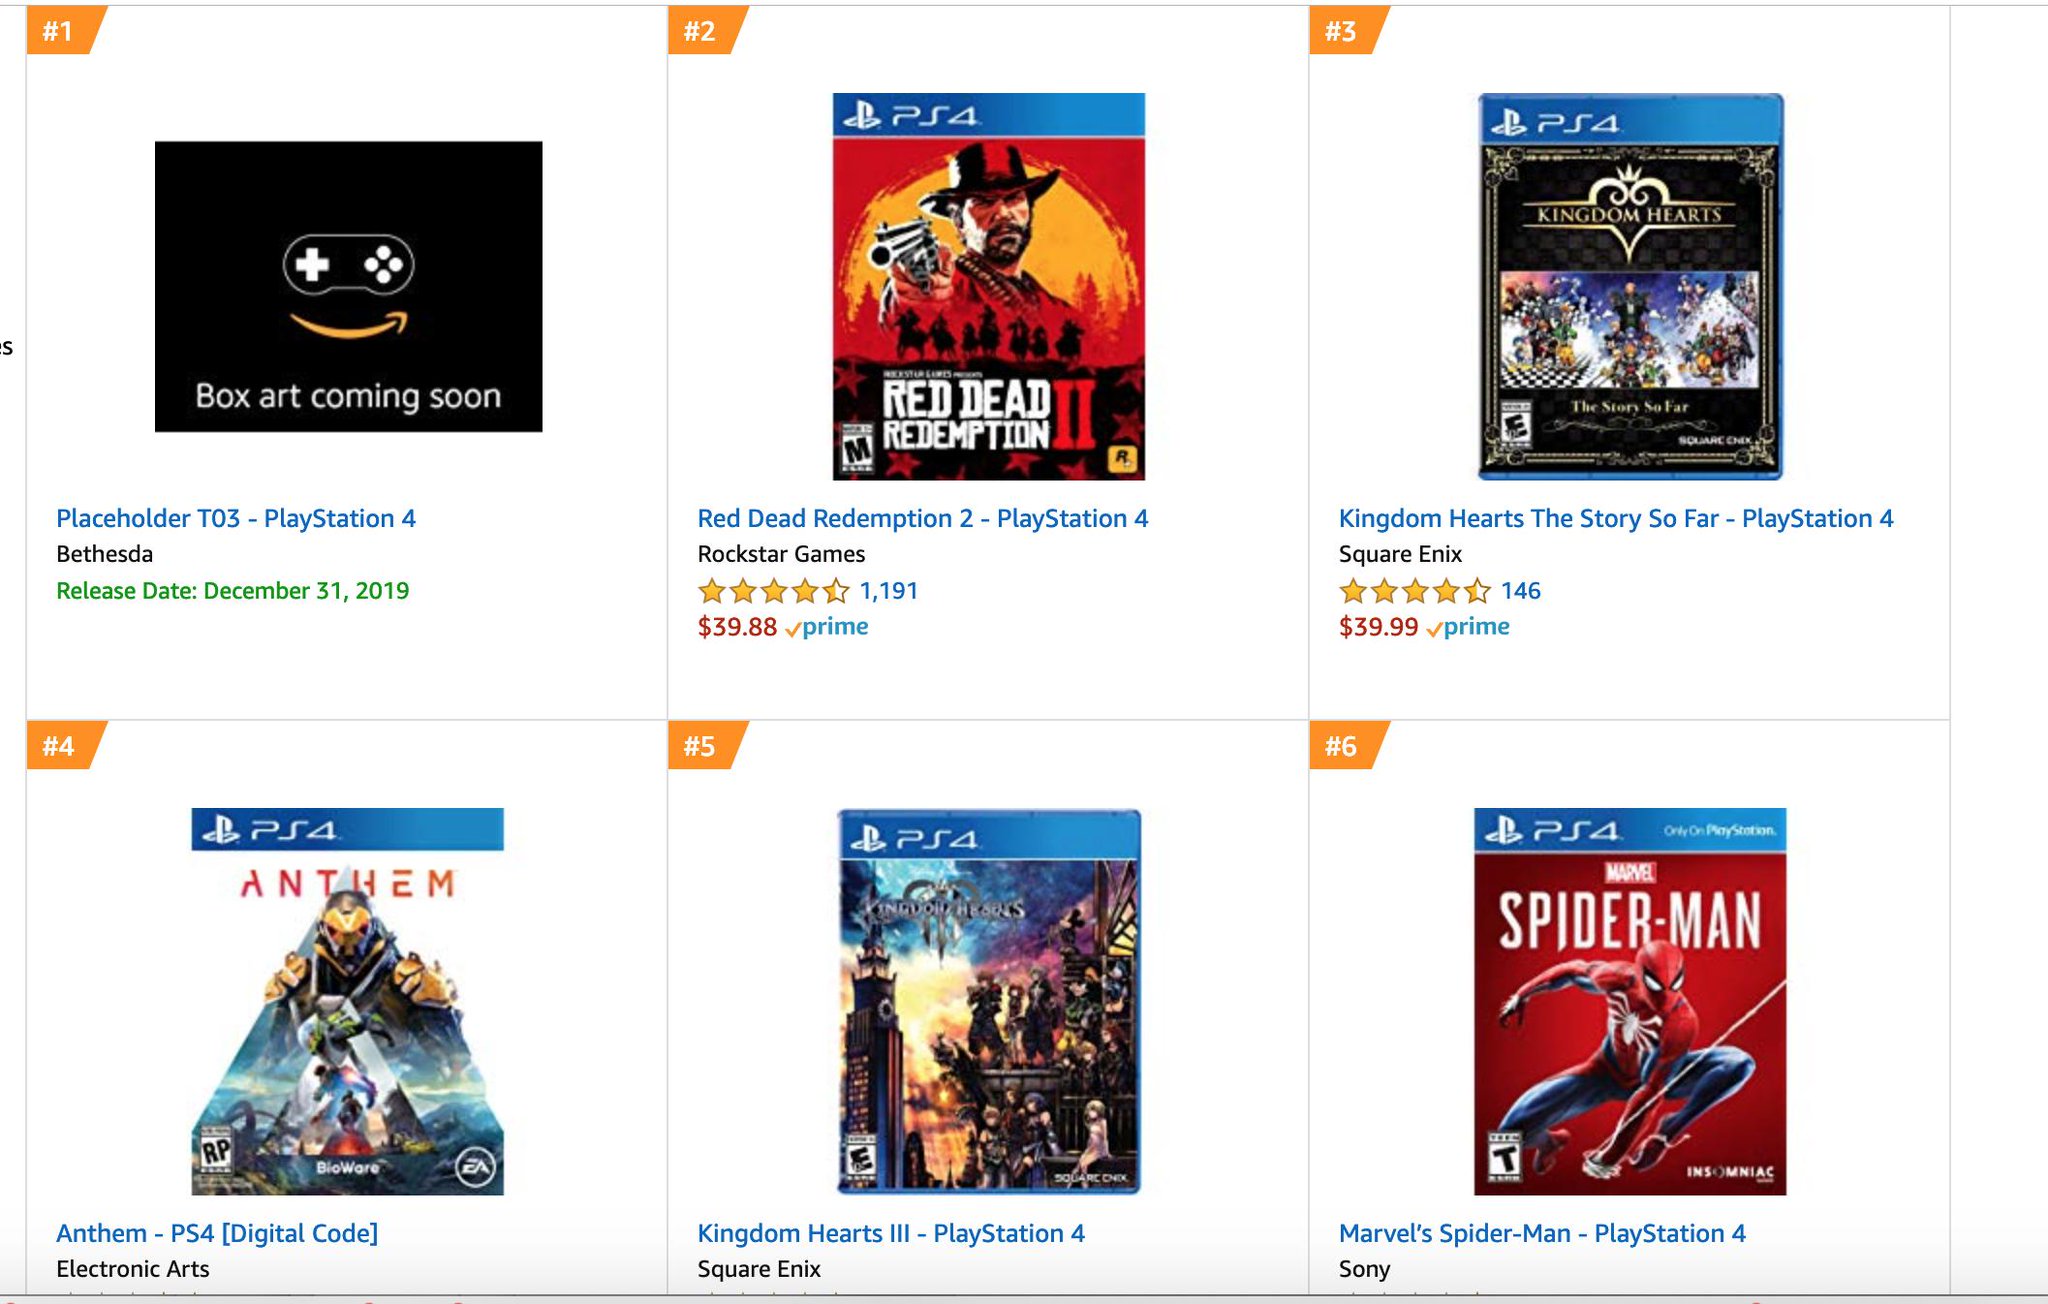The width and height of the screenshot is (2048, 1304).
Task: Click the Prime badge next to $39.88
Action: click(826, 628)
